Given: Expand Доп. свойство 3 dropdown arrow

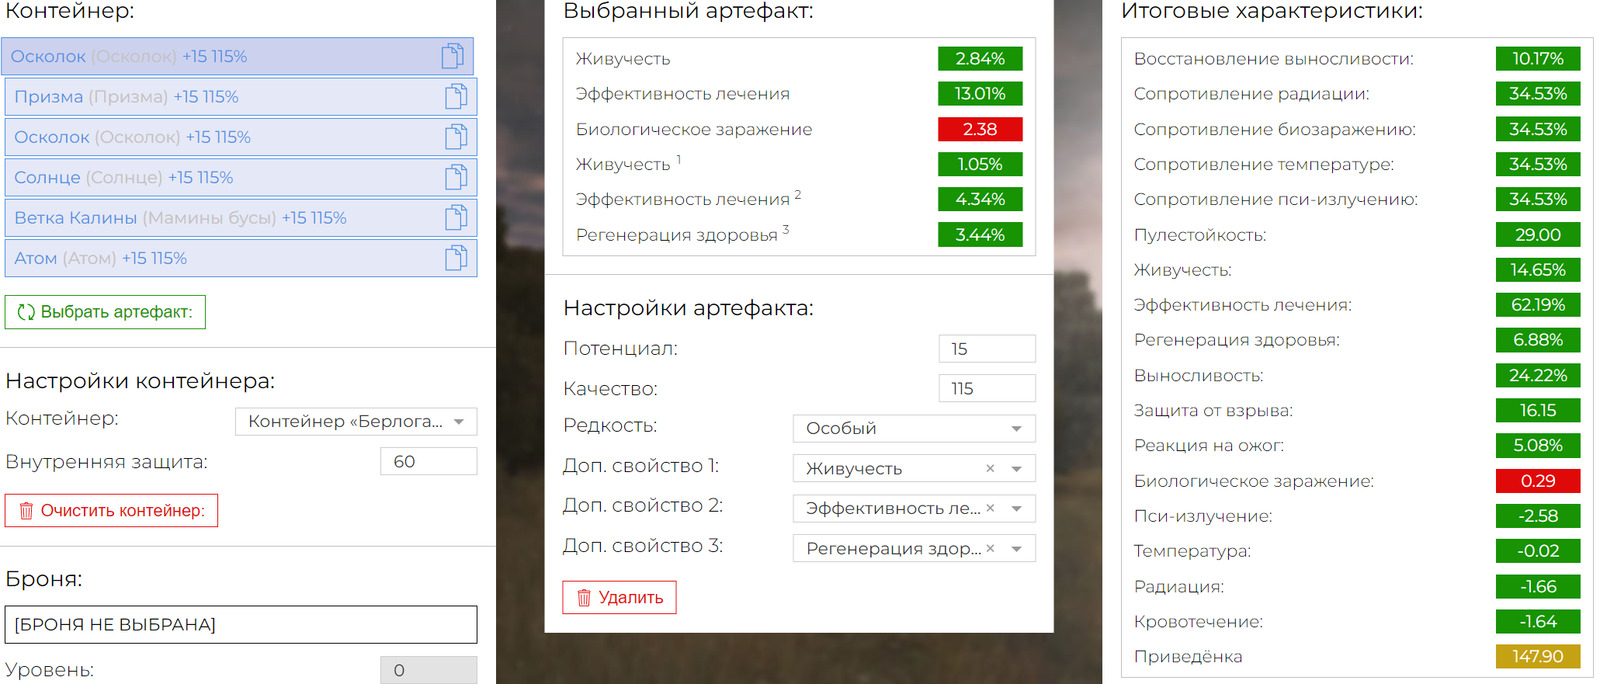Looking at the screenshot, I should coord(1017,549).
